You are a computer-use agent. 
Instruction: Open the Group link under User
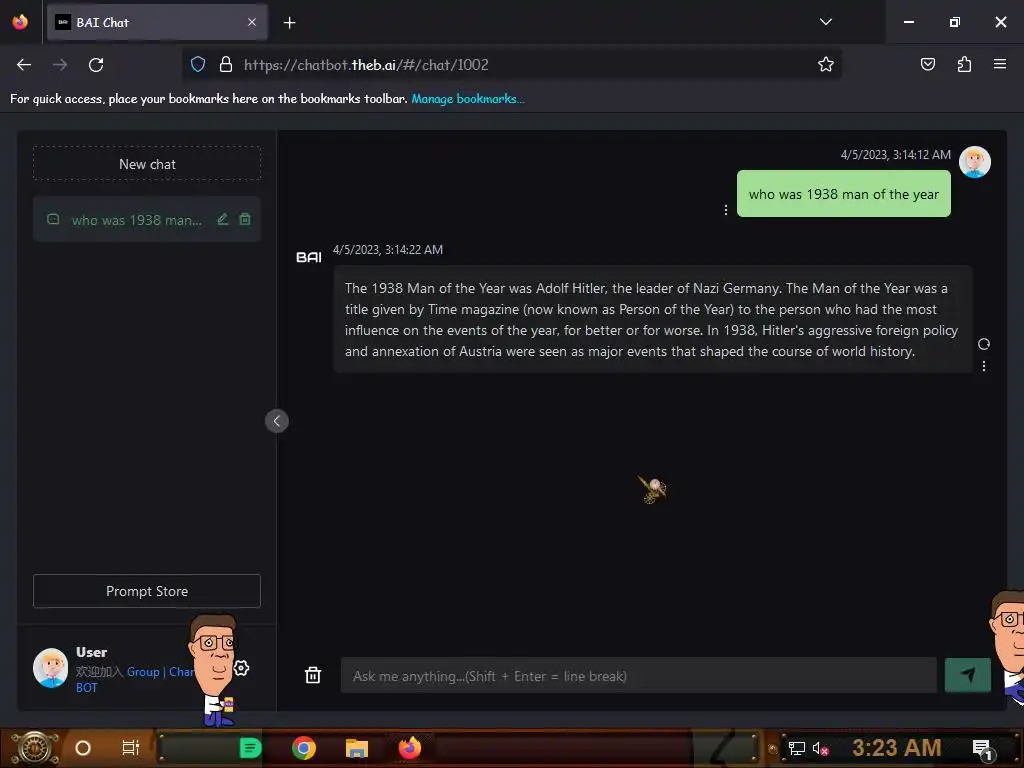[143, 671]
